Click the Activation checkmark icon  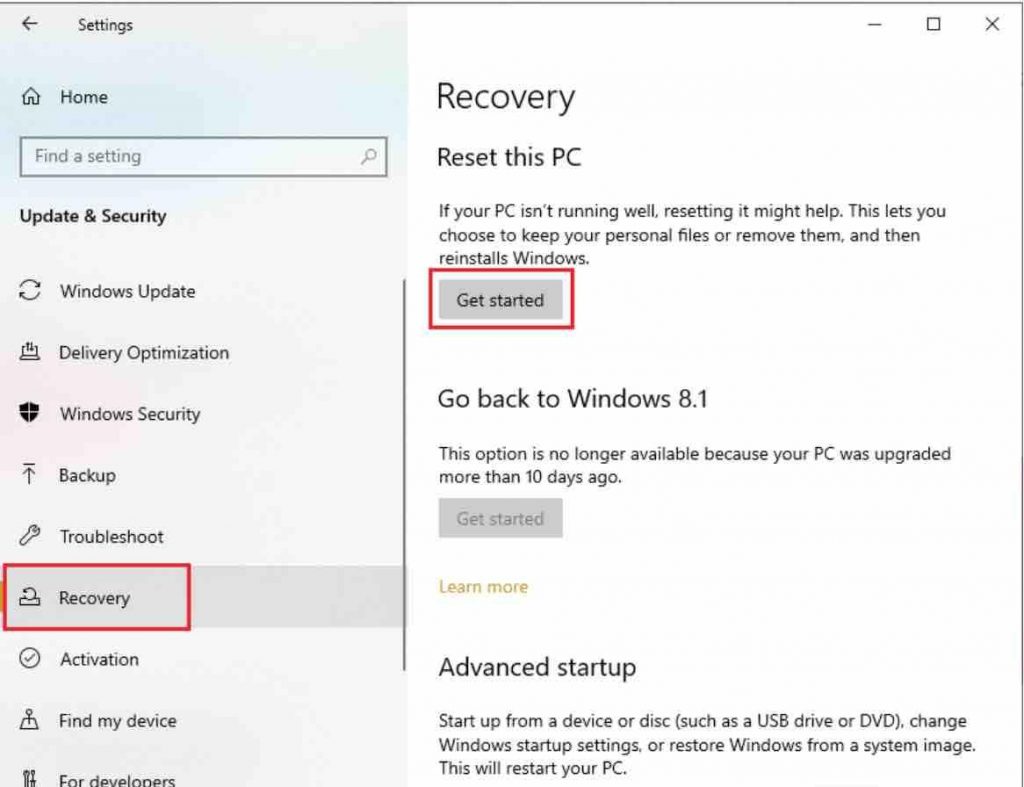pyautogui.click(x=31, y=658)
